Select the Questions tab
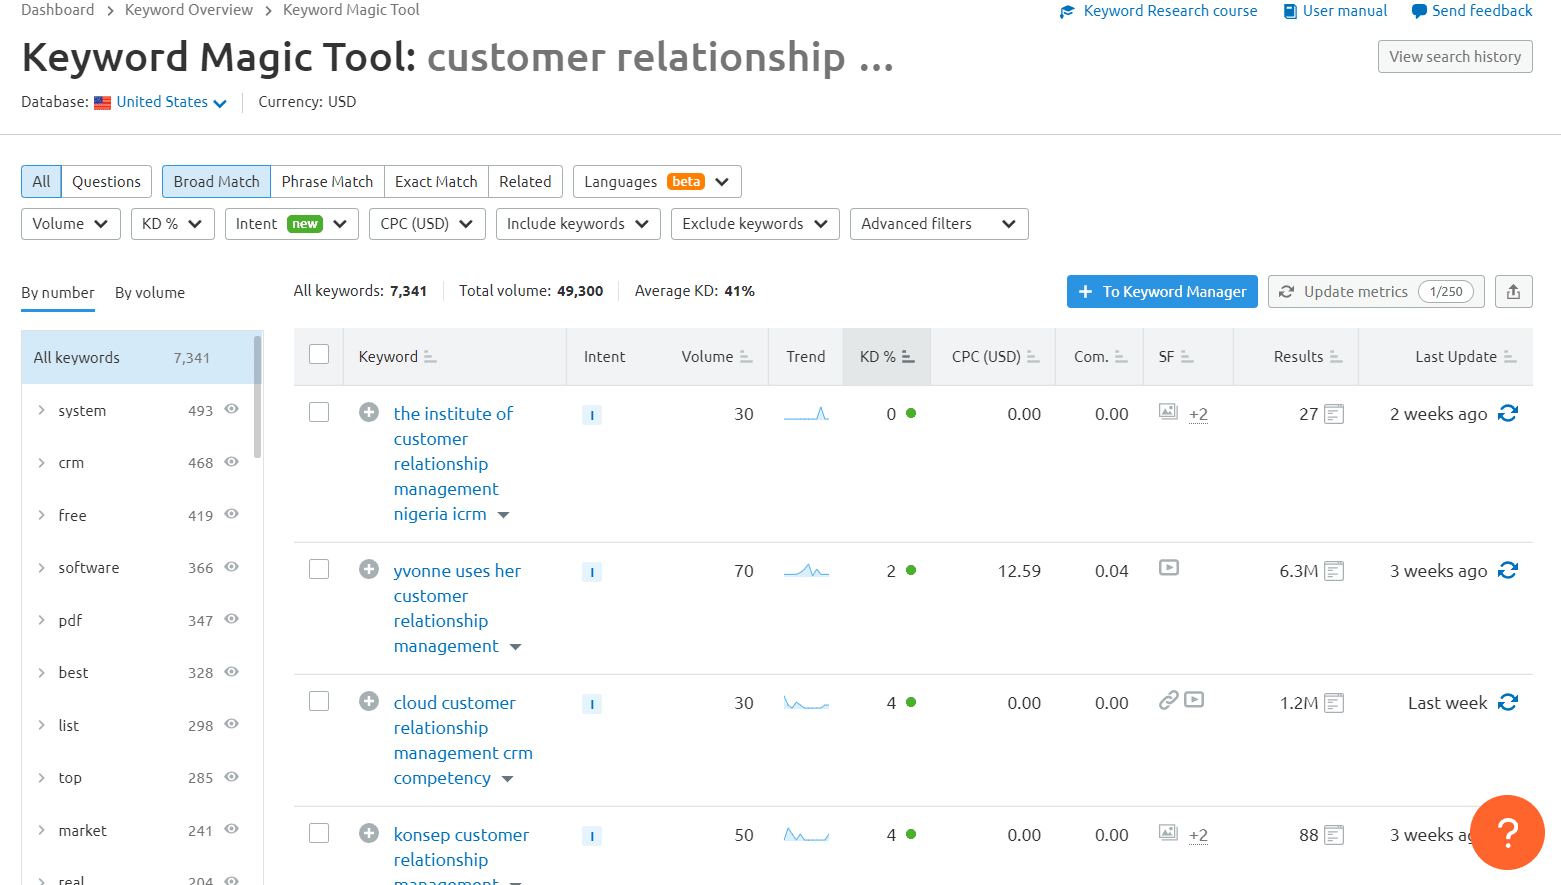 tap(106, 182)
